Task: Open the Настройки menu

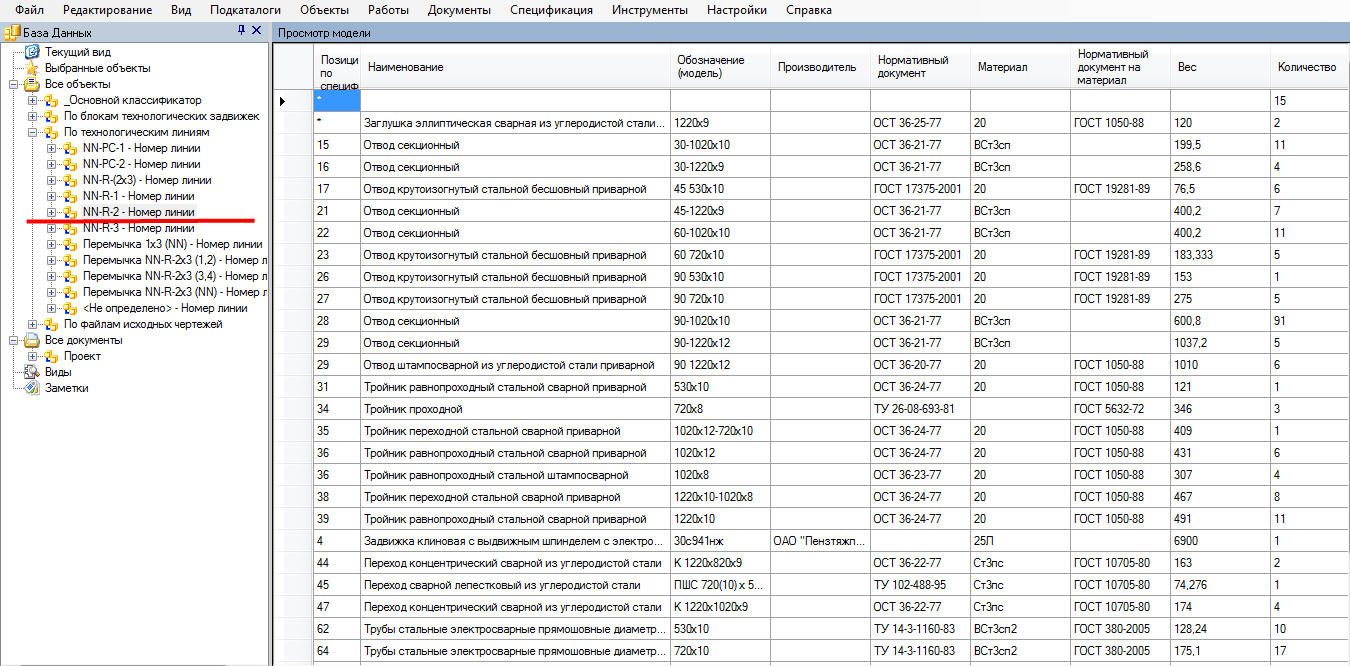Action: (x=737, y=10)
